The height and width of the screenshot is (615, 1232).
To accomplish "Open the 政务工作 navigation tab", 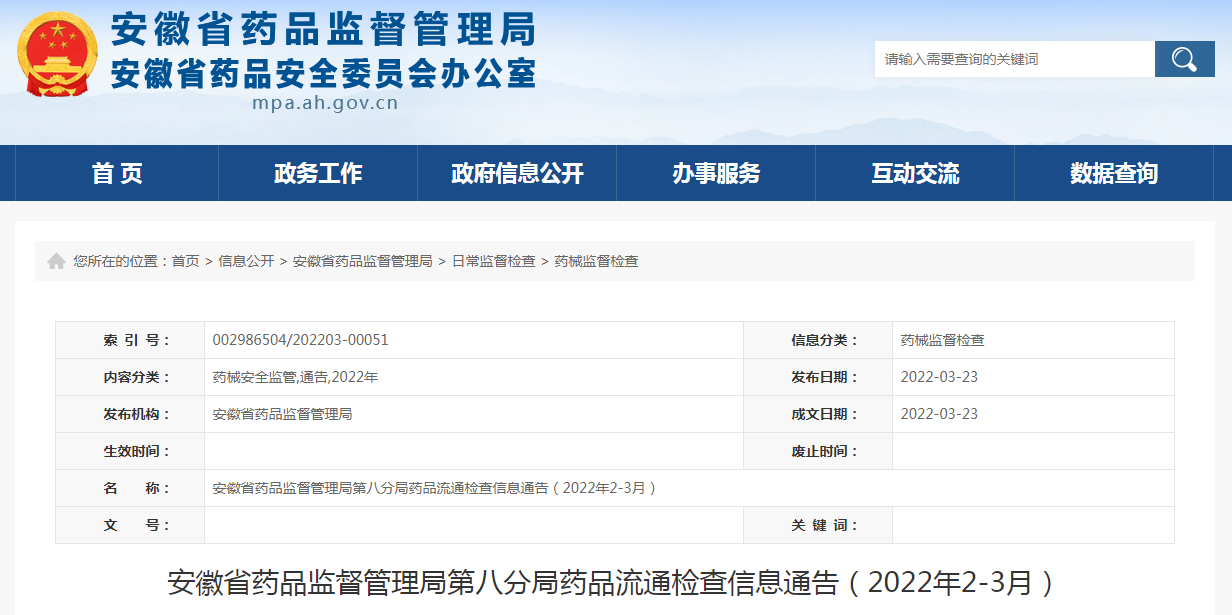I will pos(318,173).
